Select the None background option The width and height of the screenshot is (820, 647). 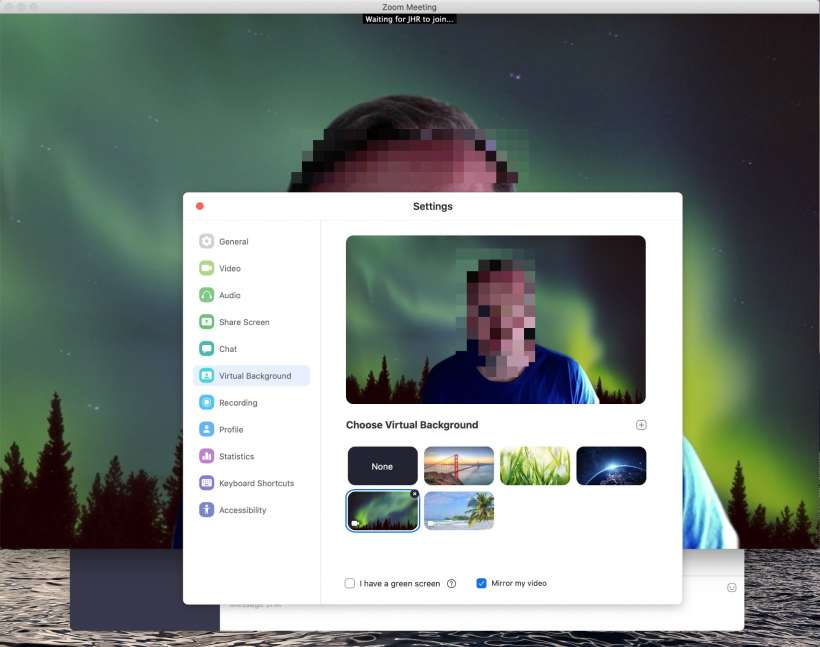click(382, 466)
